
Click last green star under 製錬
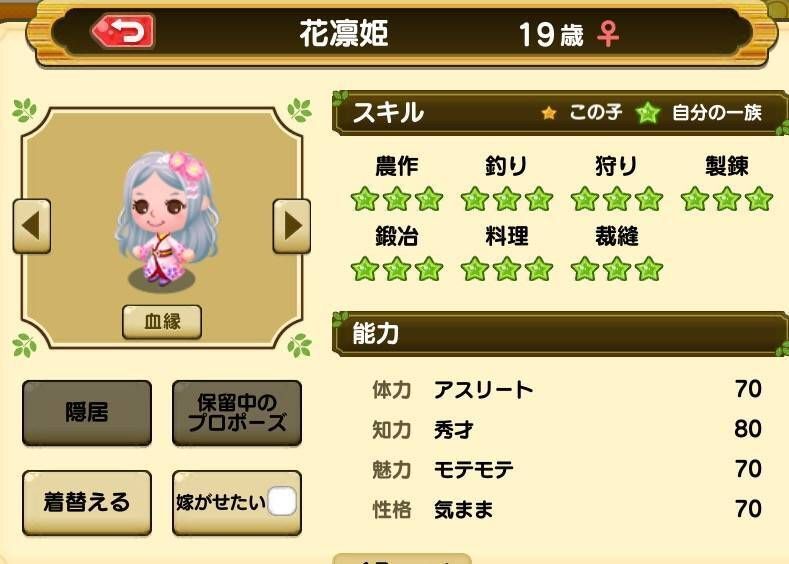759,198
